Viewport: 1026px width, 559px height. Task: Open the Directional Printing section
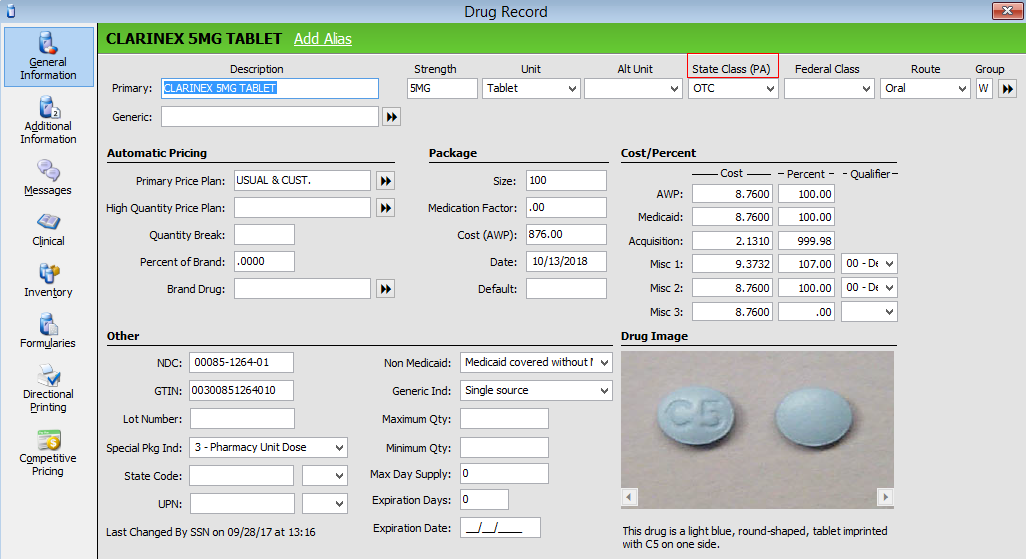48,388
